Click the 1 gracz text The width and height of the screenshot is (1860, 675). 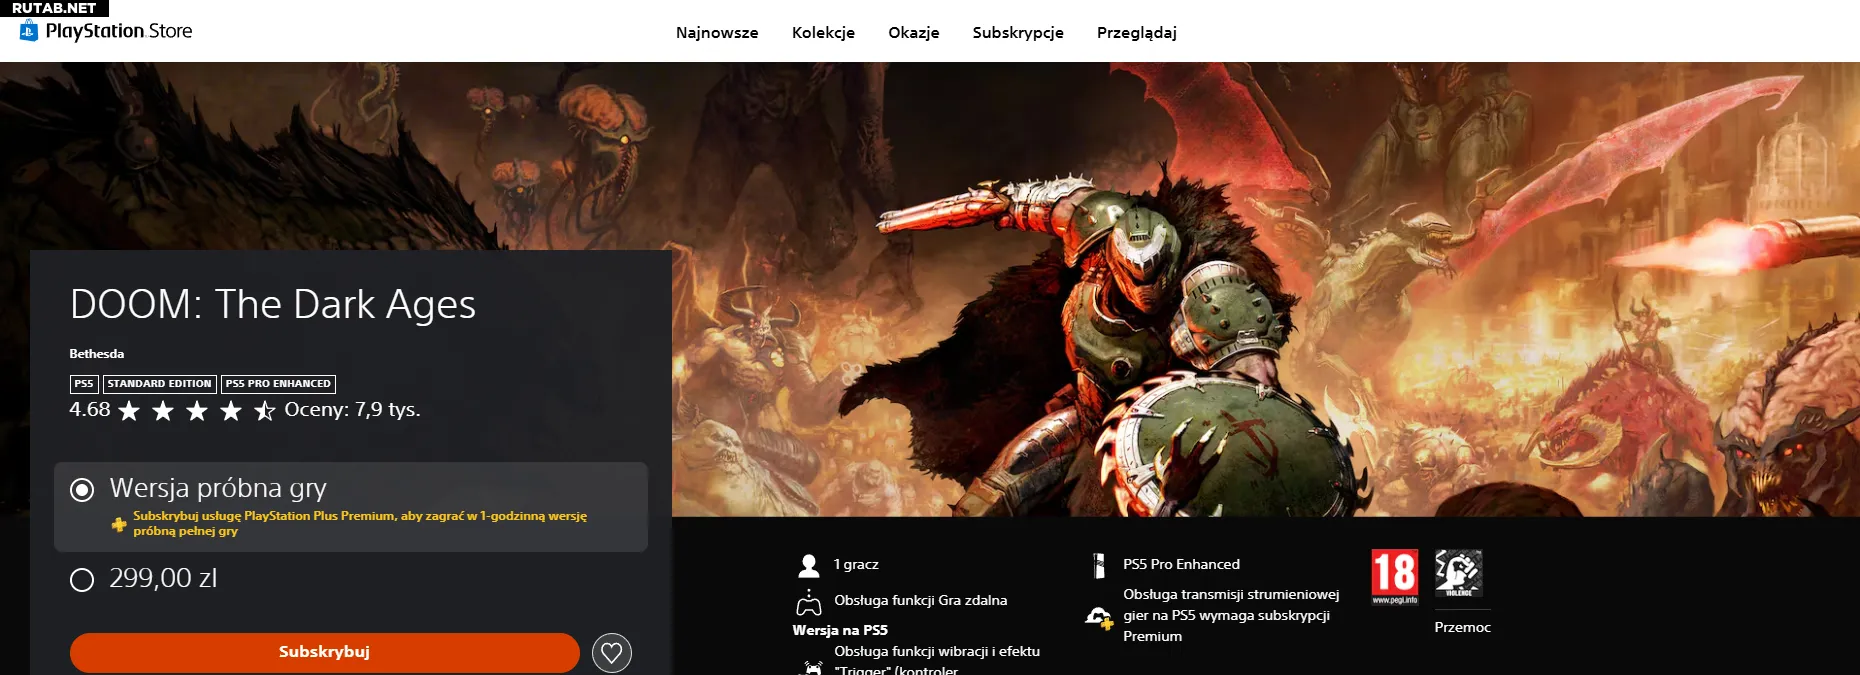[856, 564]
